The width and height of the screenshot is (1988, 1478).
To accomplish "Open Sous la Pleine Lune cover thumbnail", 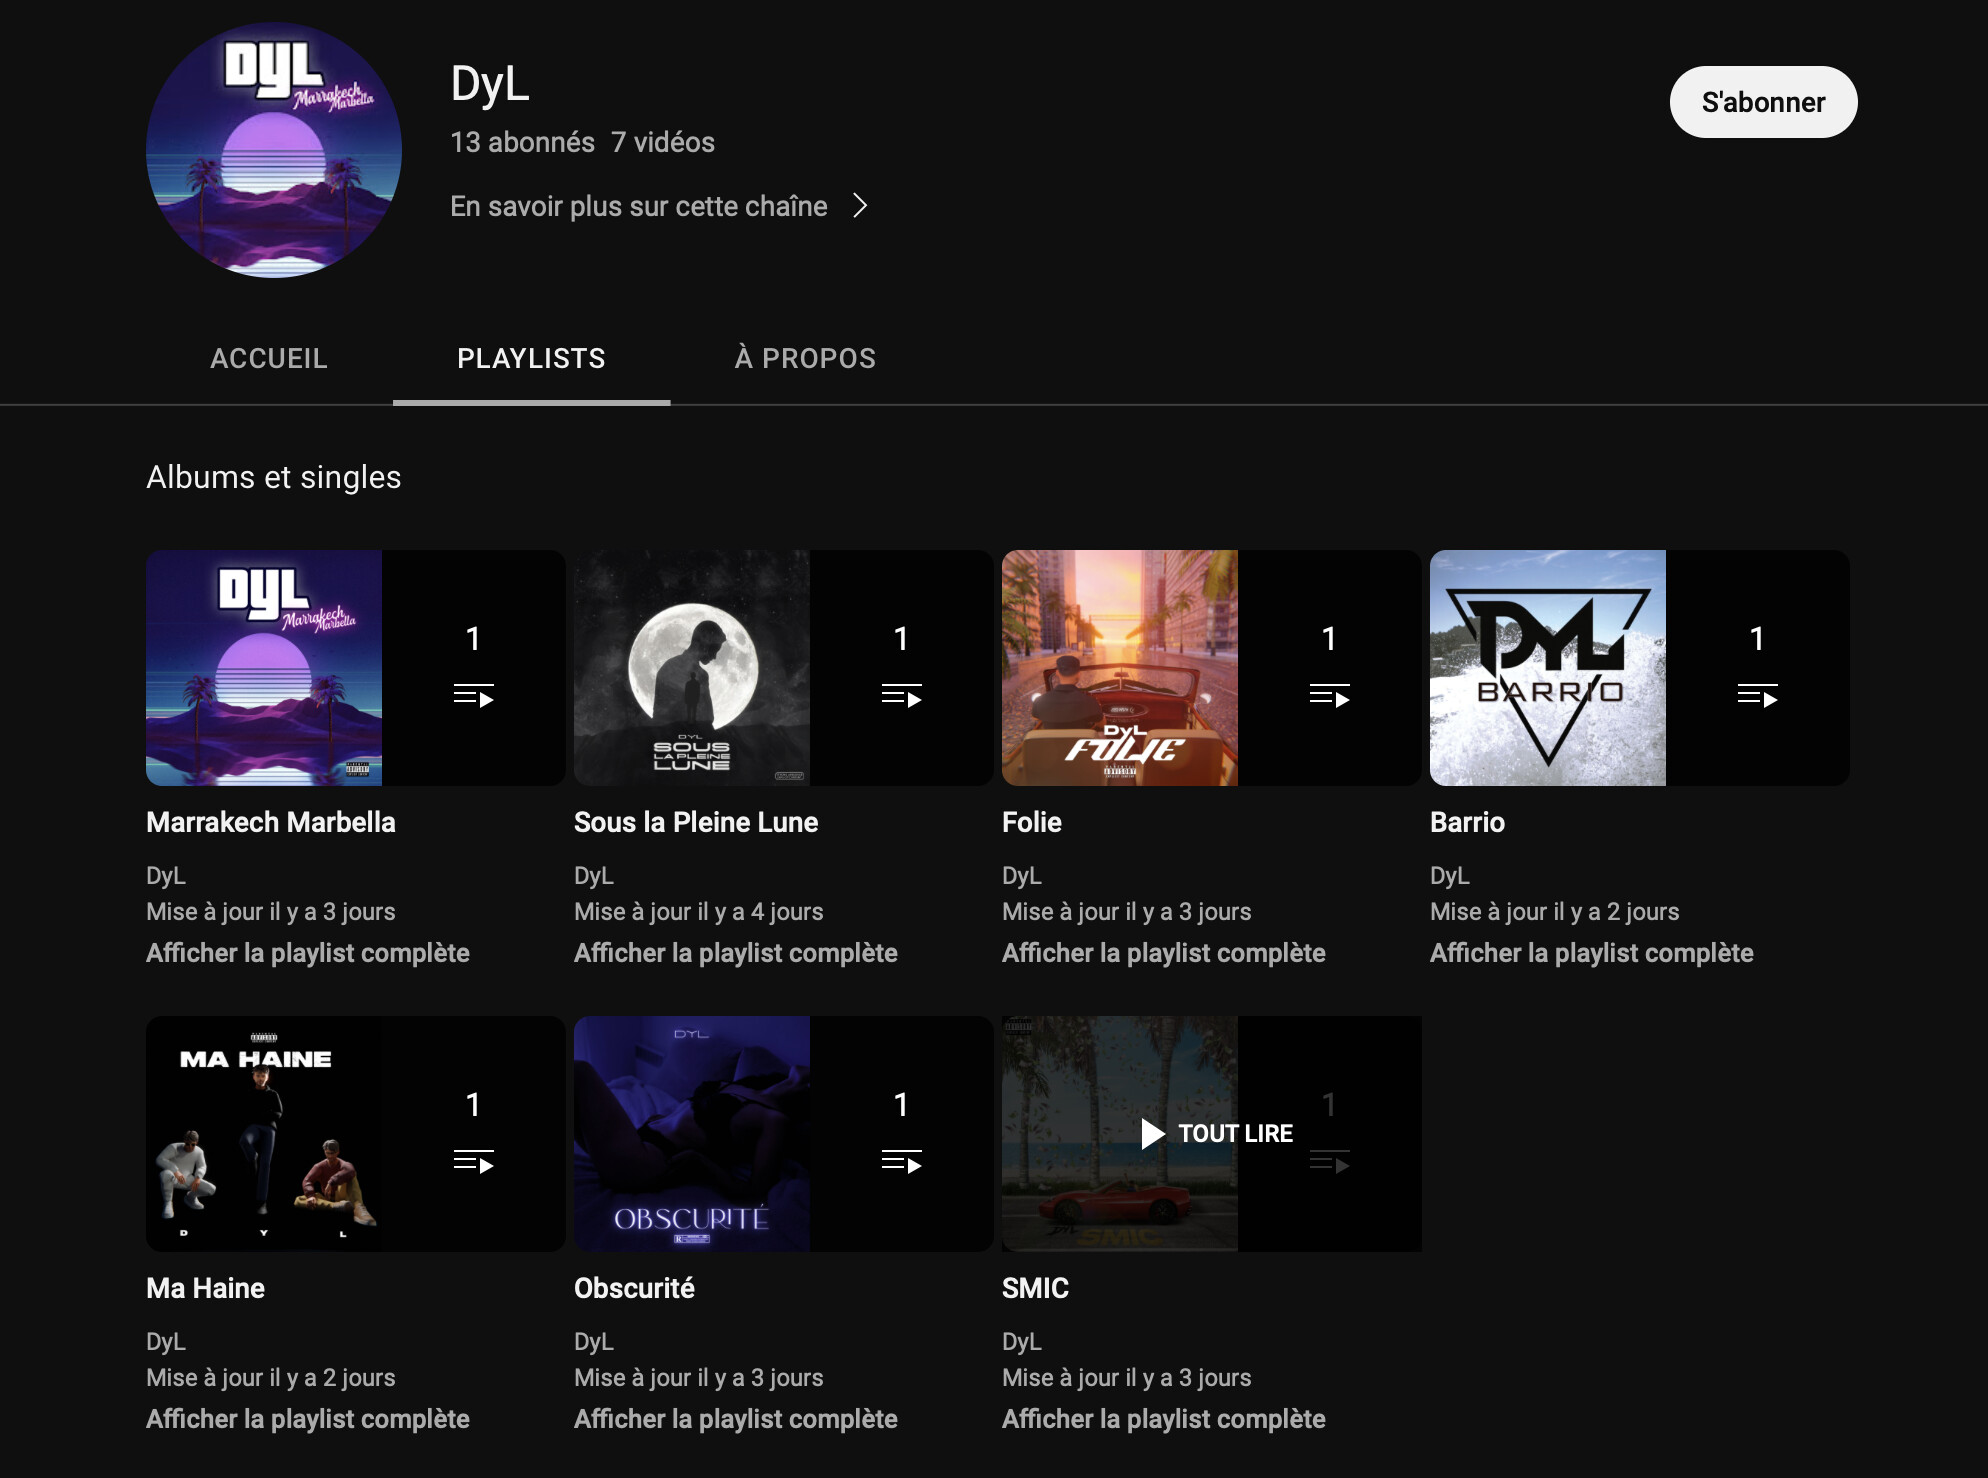I will coord(692,668).
